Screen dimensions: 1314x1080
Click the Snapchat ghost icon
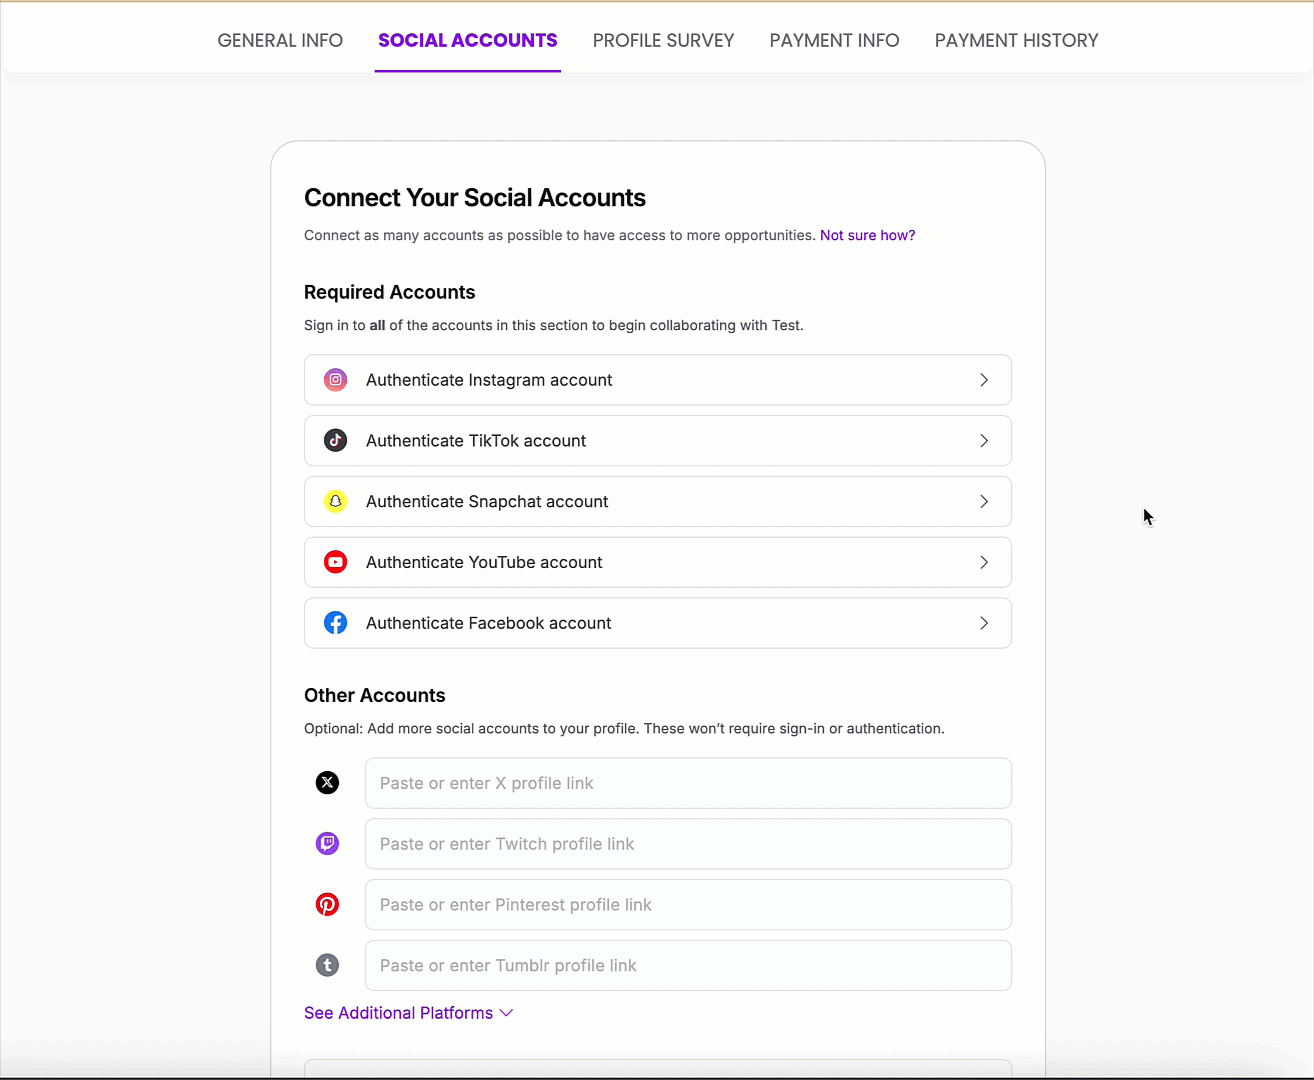coord(335,502)
